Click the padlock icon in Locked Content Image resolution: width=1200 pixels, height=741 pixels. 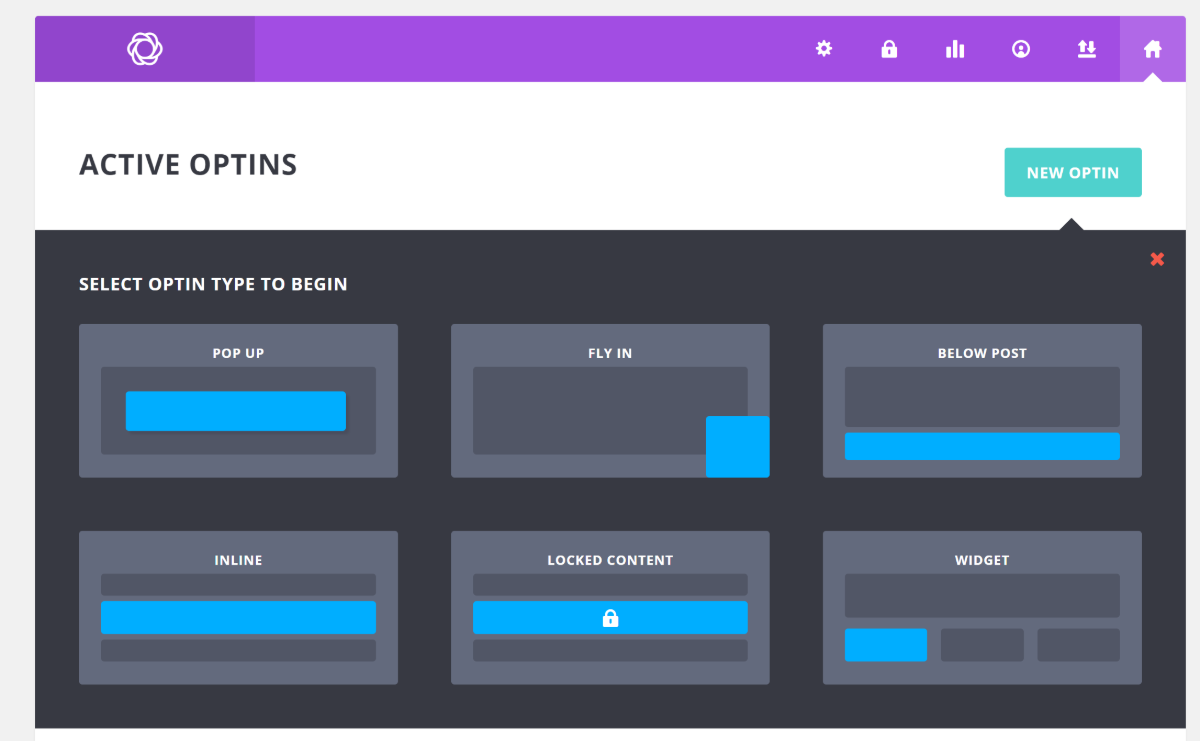tap(610, 618)
